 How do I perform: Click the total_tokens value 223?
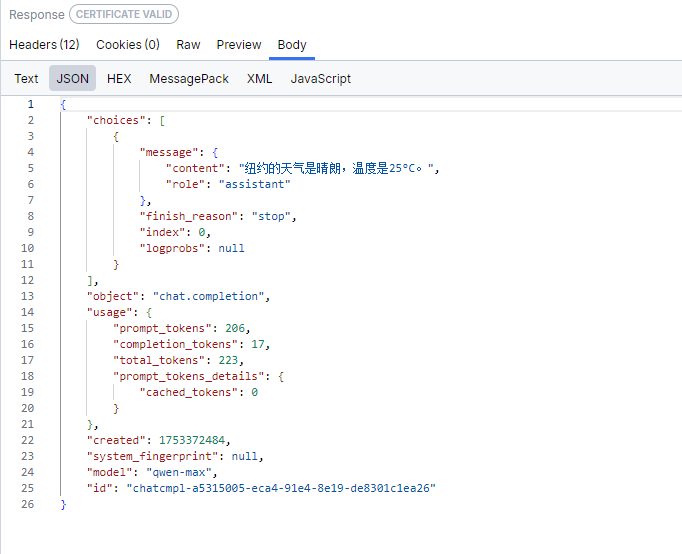point(228,360)
